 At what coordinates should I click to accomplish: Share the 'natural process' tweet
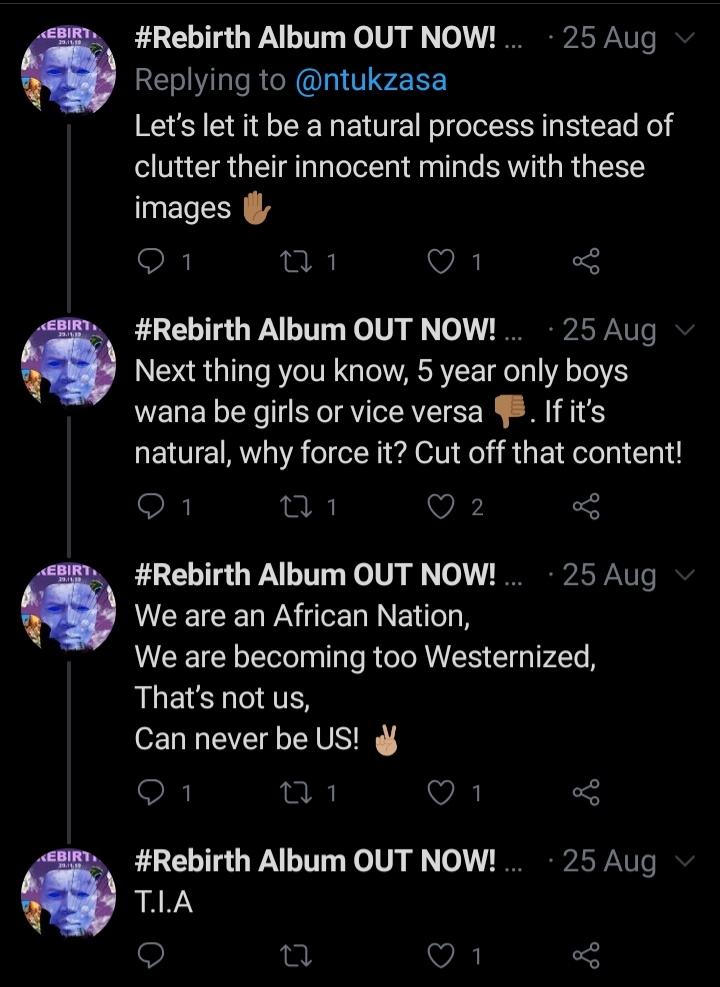(586, 262)
